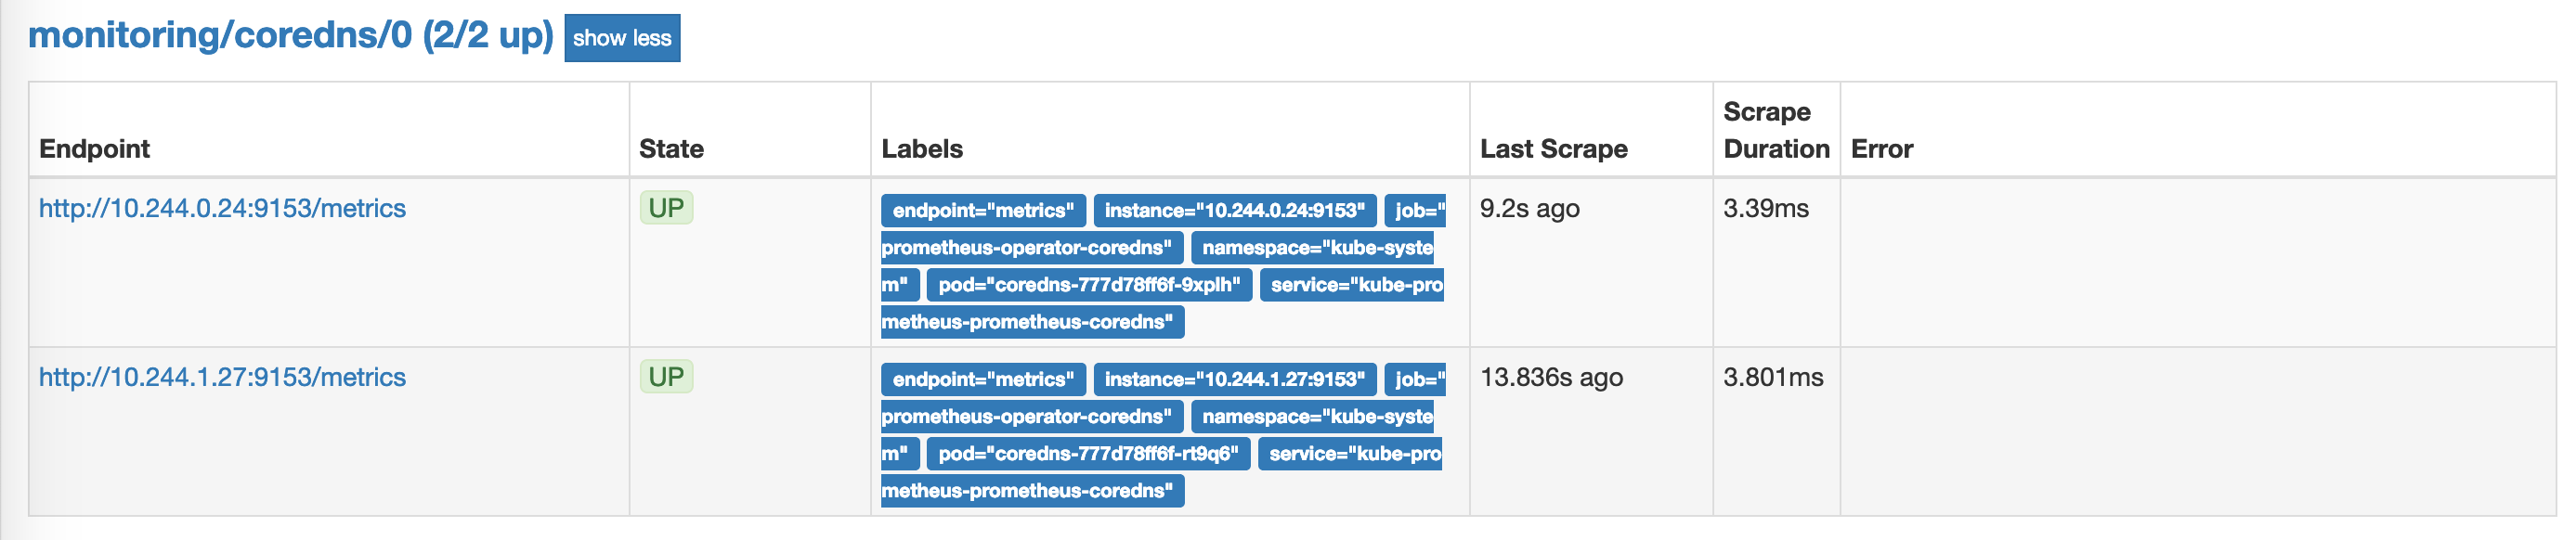2576x540 pixels.
Task: Click the UP badge for 10.244.1.27
Action: [x=666, y=377]
